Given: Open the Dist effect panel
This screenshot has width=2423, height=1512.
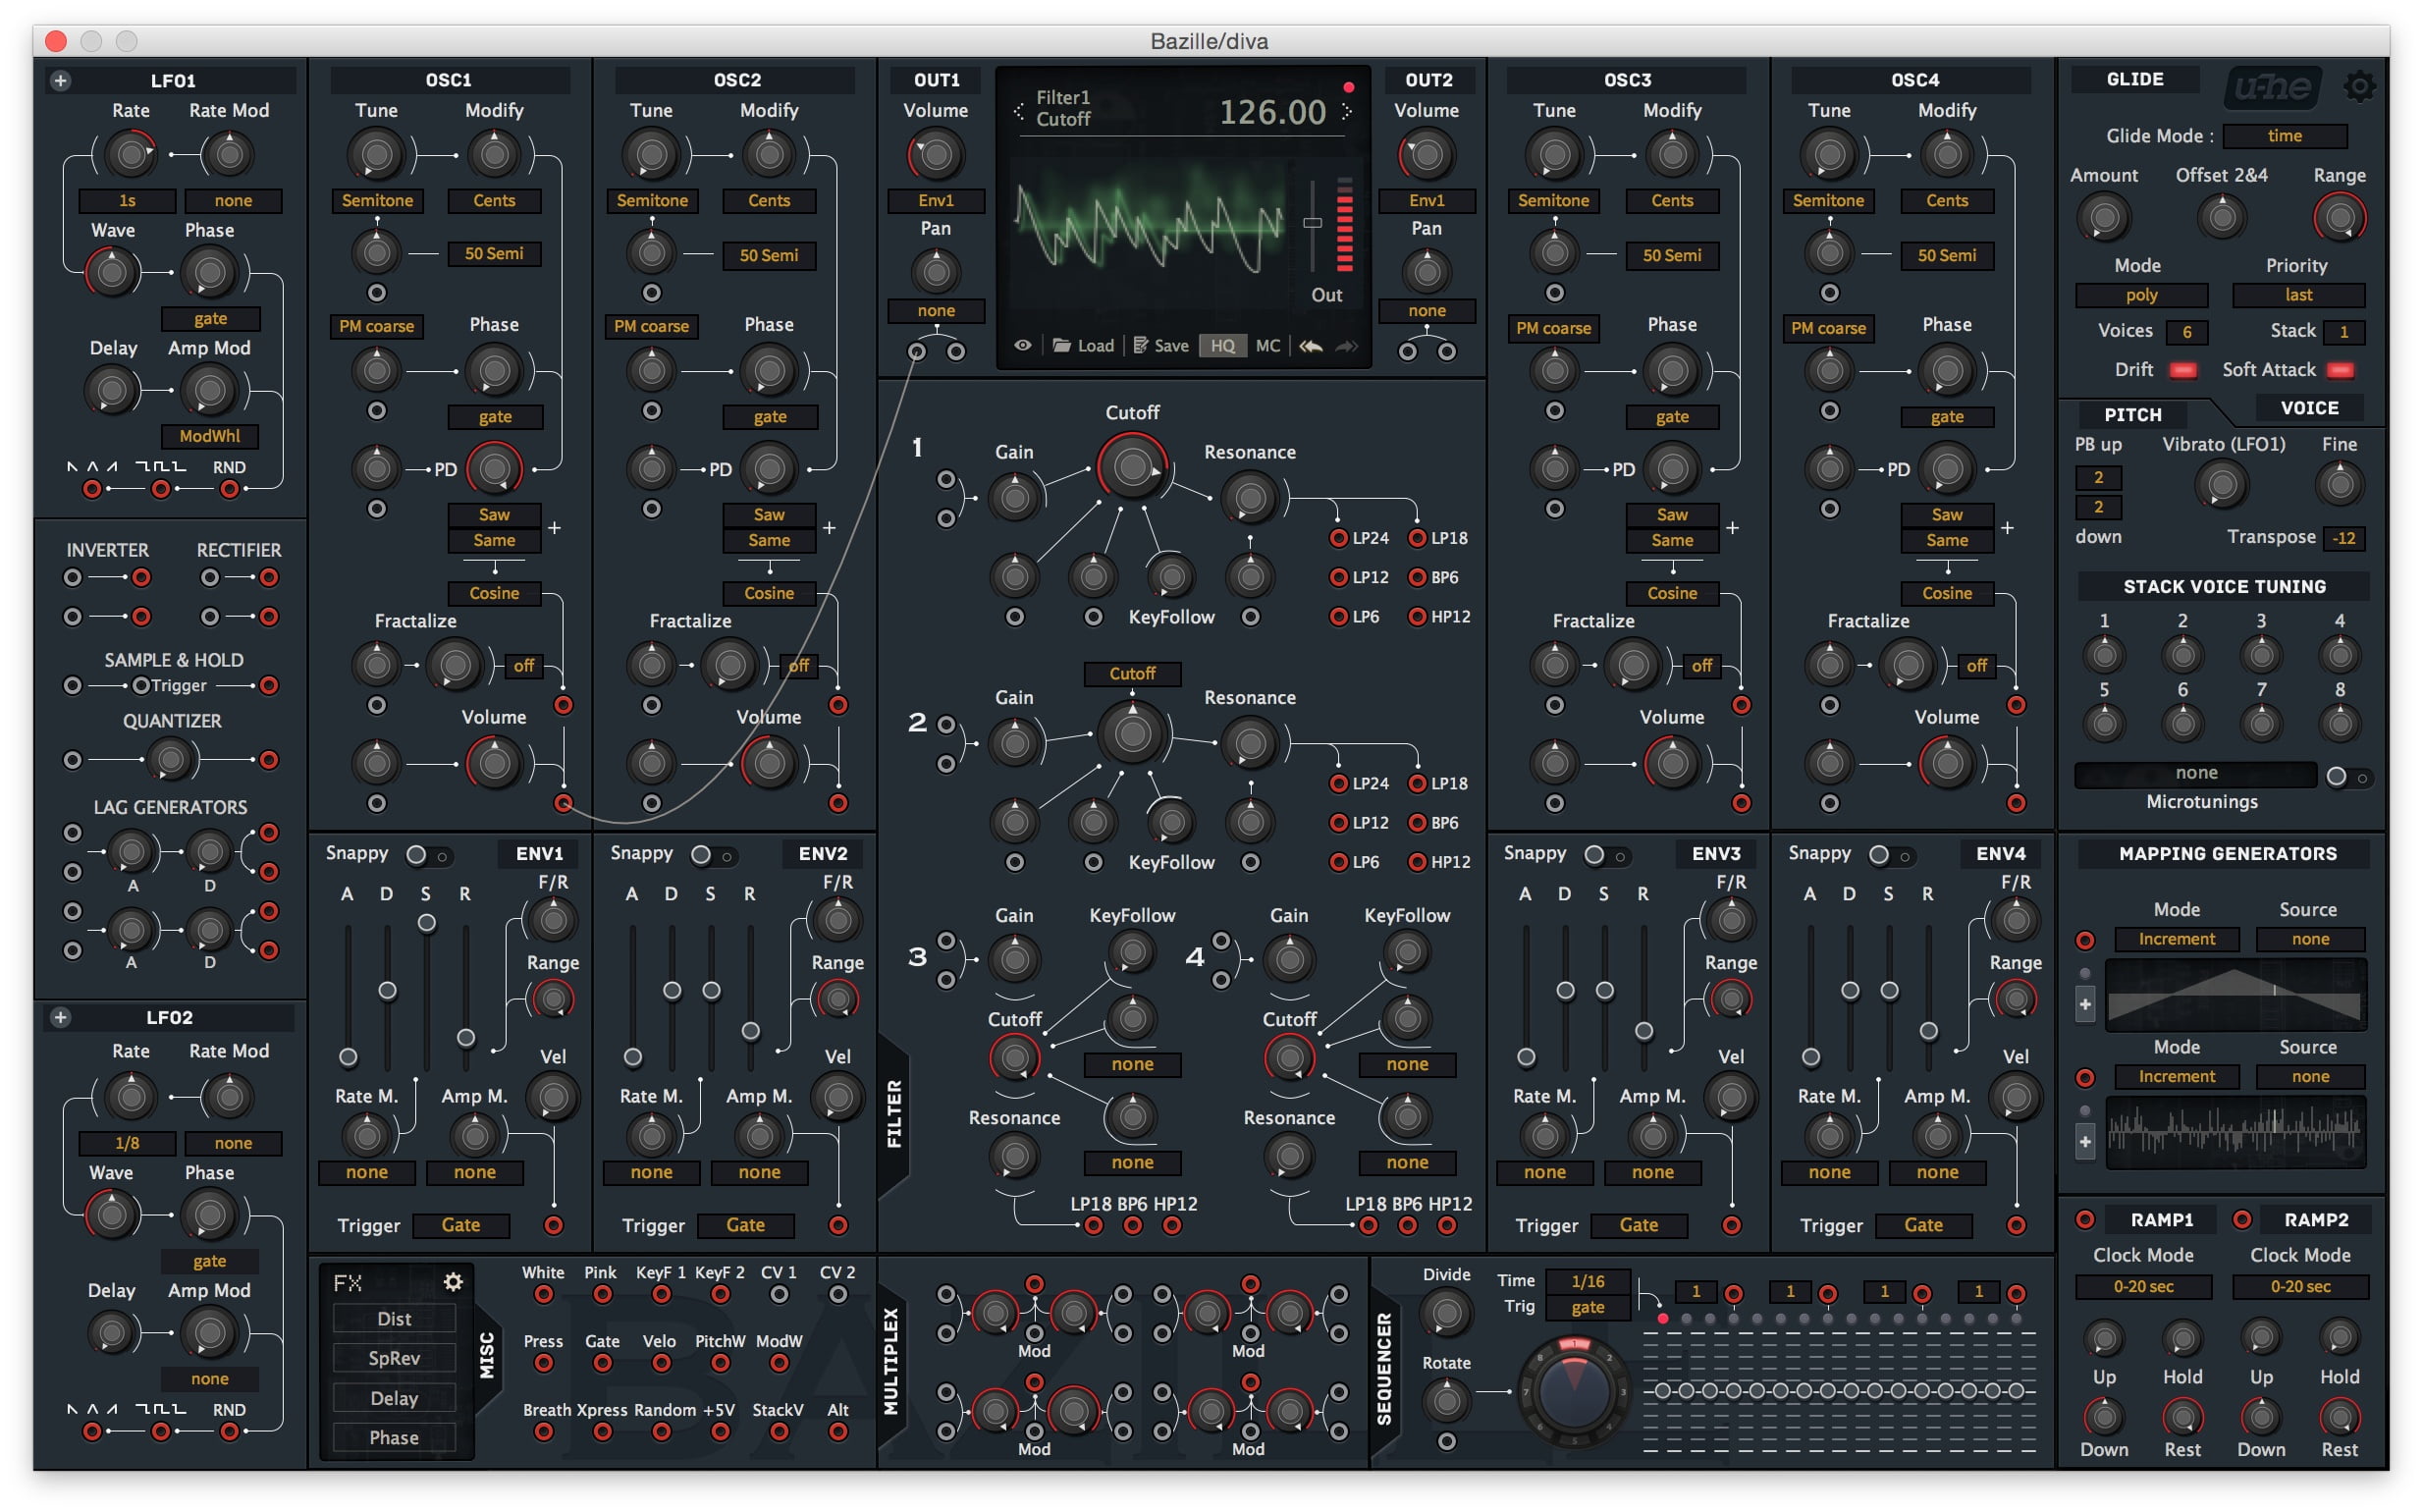Looking at the screenshot, I should [x=394, y=1320].
